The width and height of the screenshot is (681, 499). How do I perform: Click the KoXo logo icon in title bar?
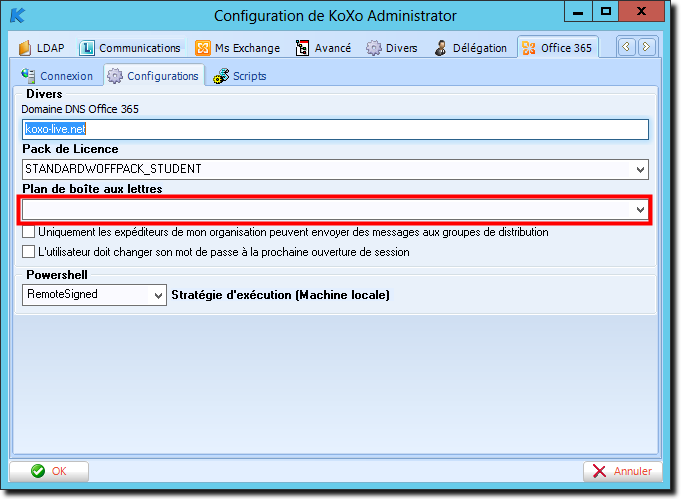pyautogui.click(x=17, y=15)
